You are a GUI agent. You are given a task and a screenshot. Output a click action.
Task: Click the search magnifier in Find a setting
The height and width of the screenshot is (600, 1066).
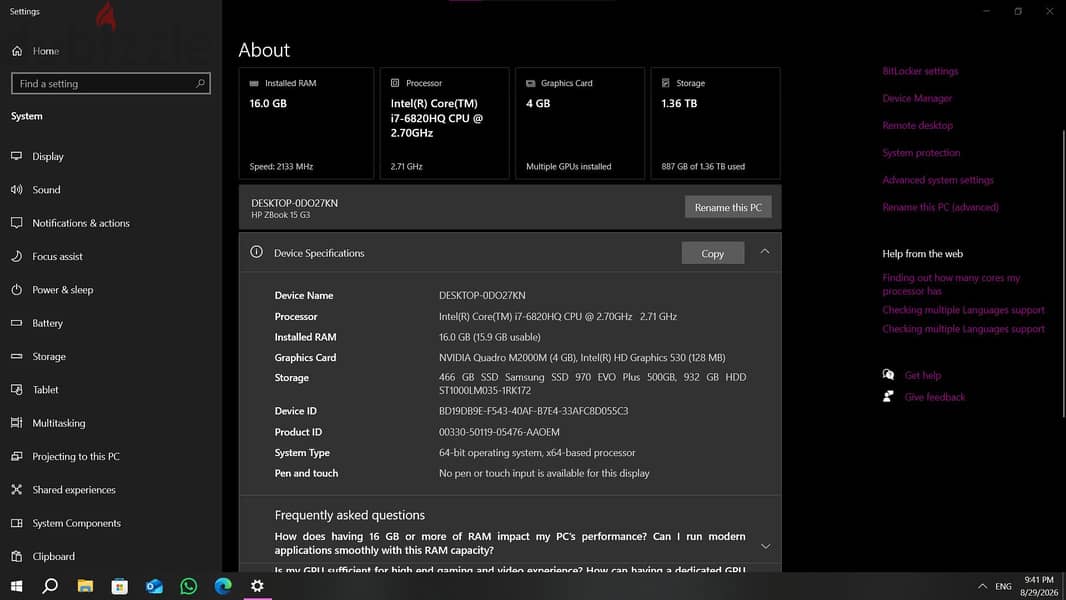pos(200,84)
